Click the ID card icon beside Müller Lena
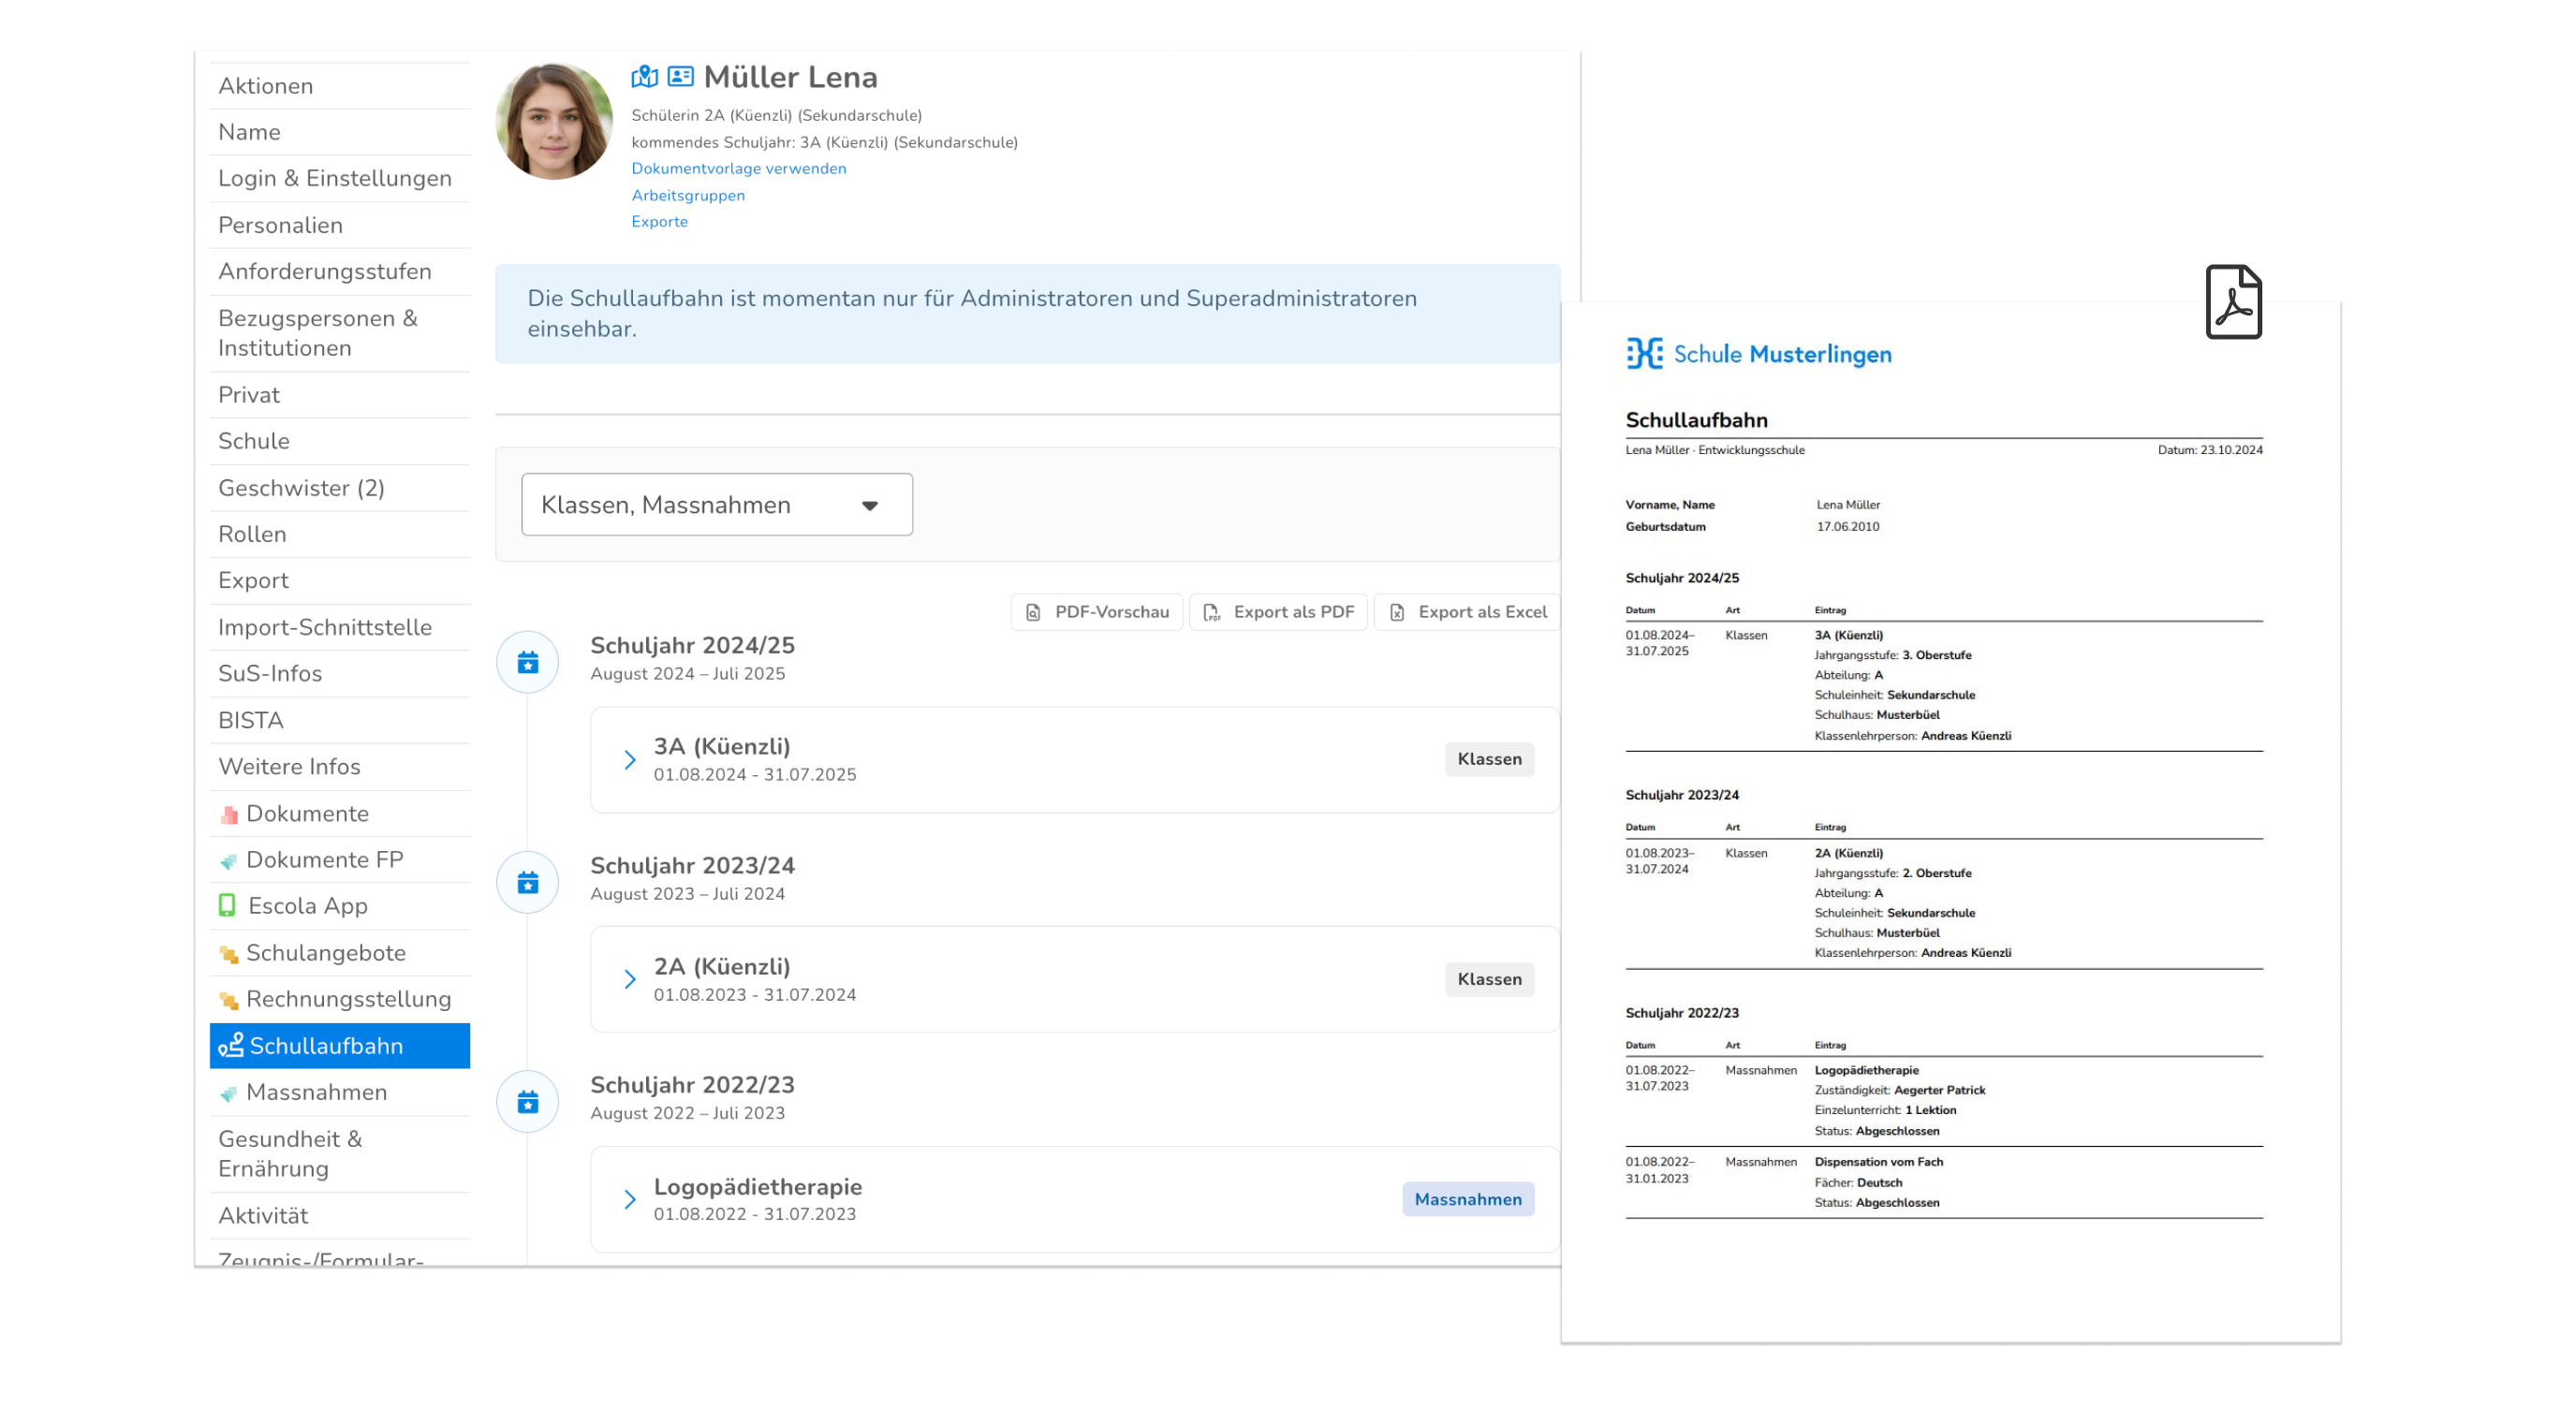Screen dimensions: 2576x1408 click(x=680, y=76)
